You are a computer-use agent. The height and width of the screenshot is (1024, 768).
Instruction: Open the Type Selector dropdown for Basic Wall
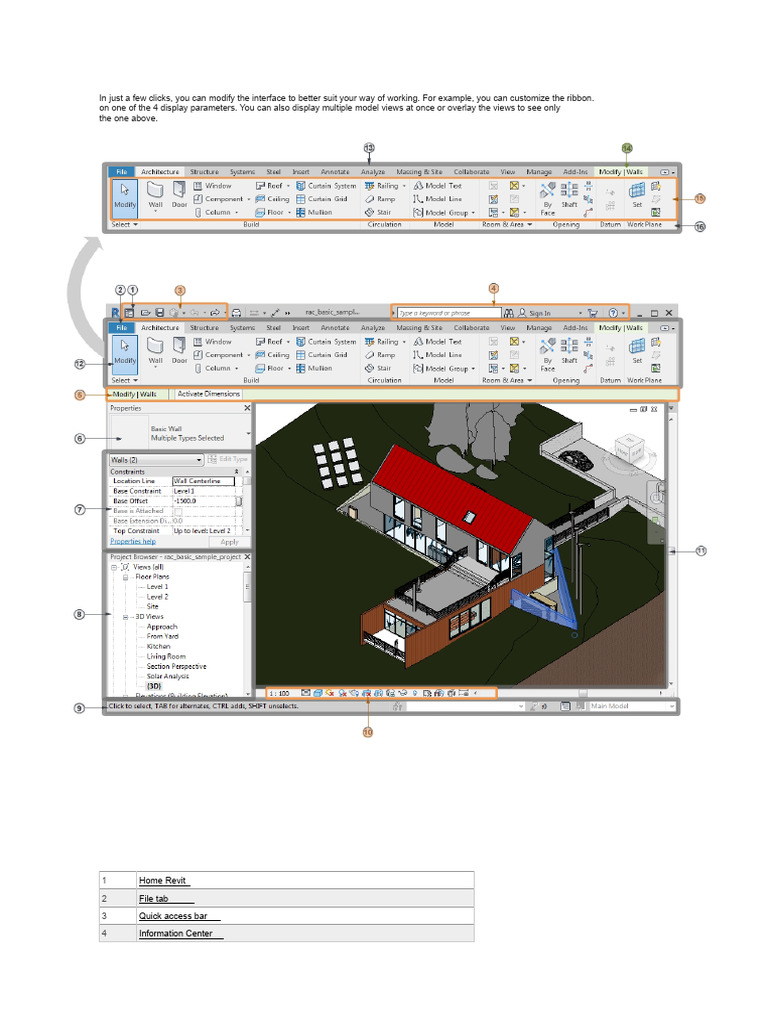pos(248,433)
